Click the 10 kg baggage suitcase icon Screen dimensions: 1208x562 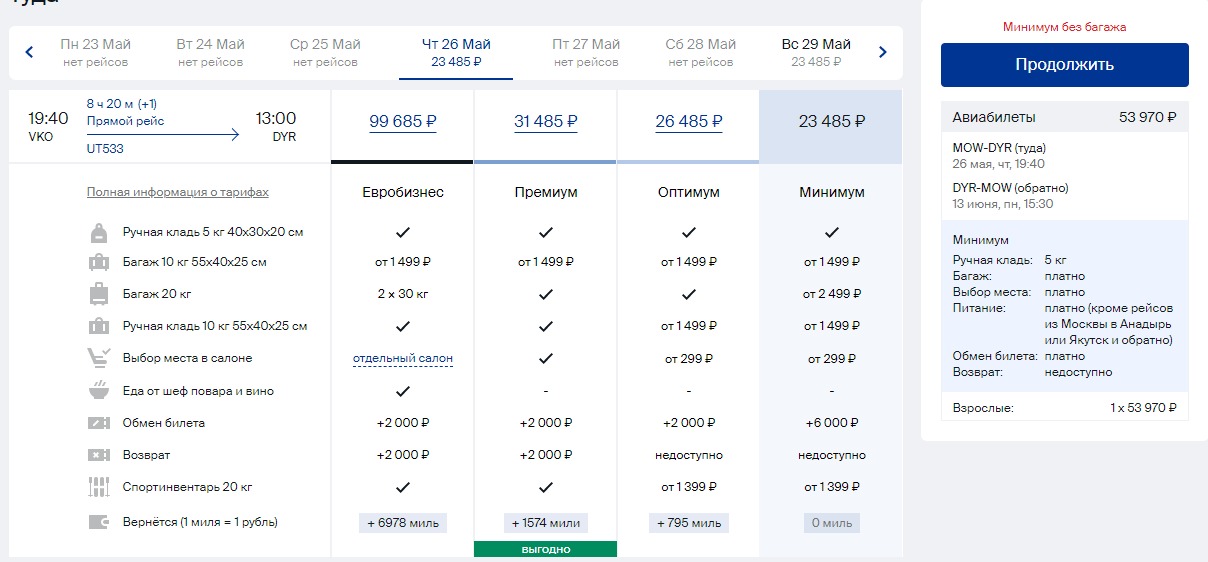(x=99, y=262)
